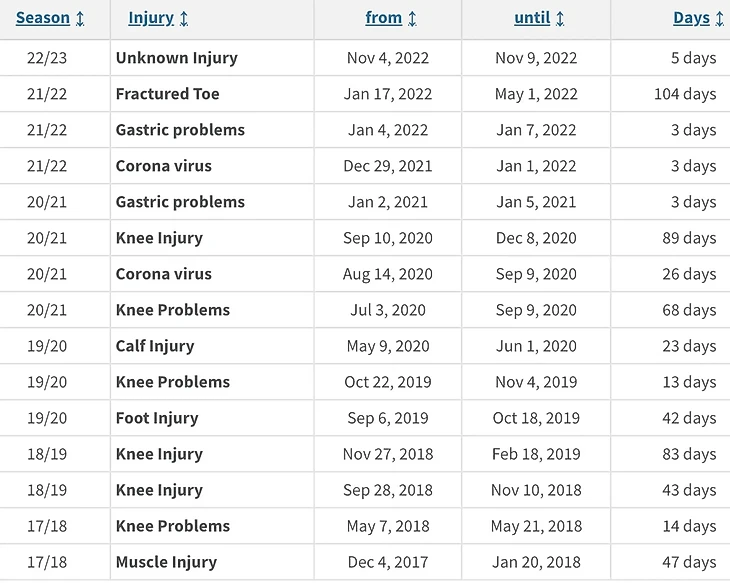Image resolution: width=730 pixels, height=583 pixels.
Task: Sort by the until date header
Action: click(x=532, y=18)
